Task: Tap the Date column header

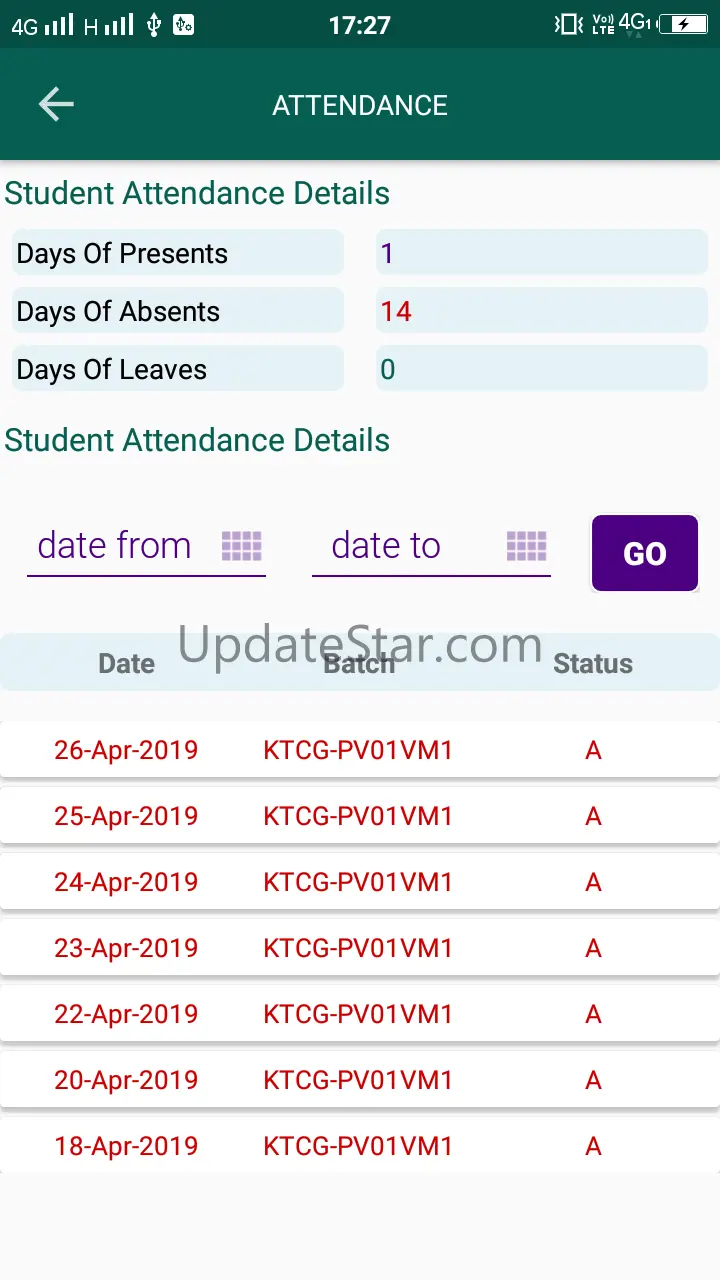Action: (x=127, y=664)
